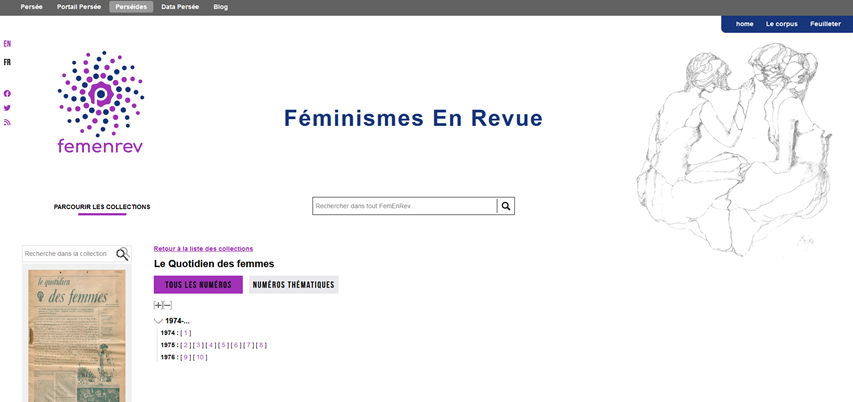
Task: Select the Numéros thématiques tab
Action: 293,285
